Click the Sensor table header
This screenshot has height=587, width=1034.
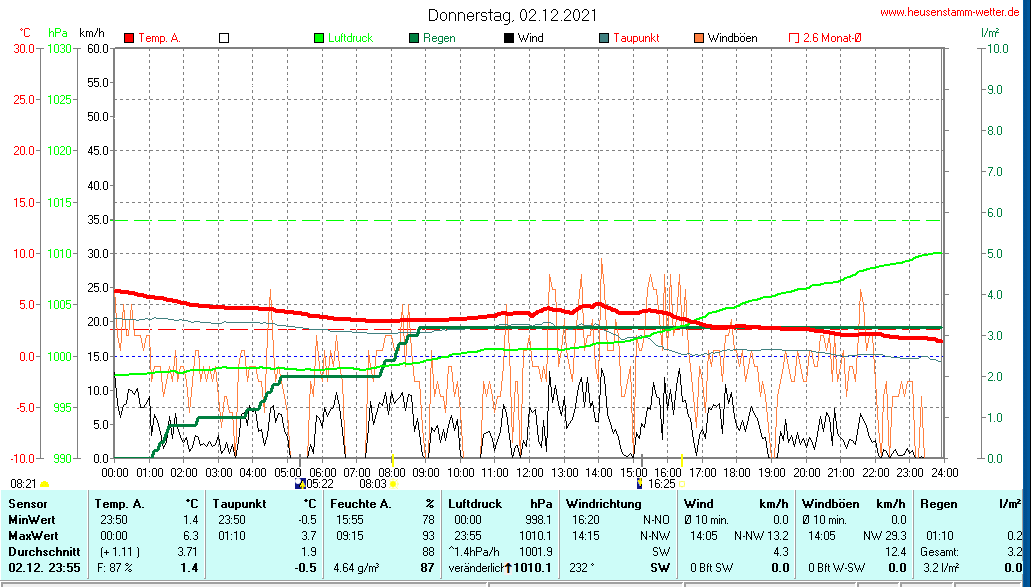[28, 504]
